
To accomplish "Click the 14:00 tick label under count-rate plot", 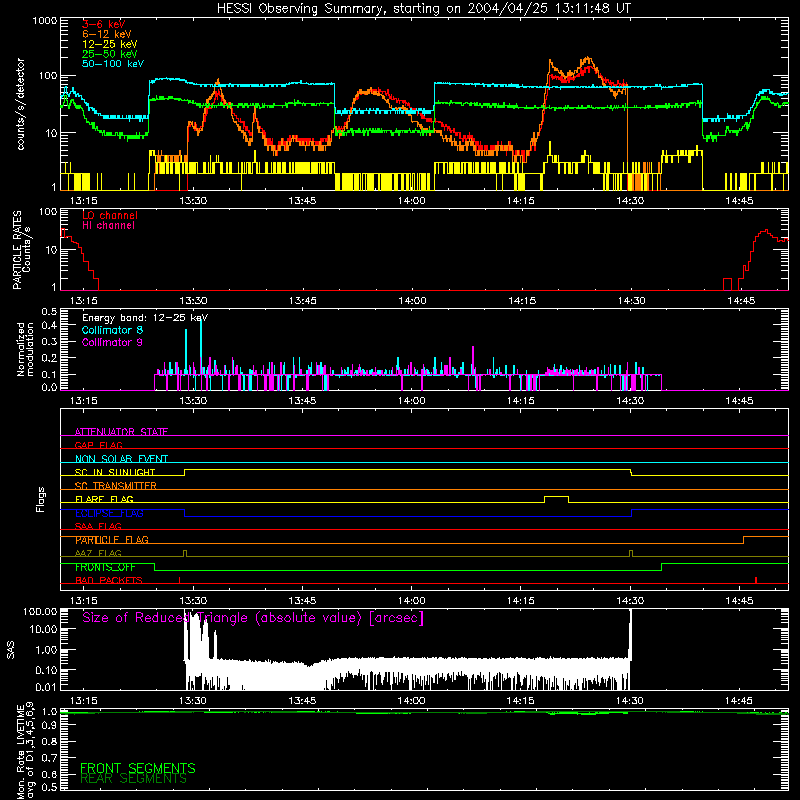I will click(x=411, y=201).
